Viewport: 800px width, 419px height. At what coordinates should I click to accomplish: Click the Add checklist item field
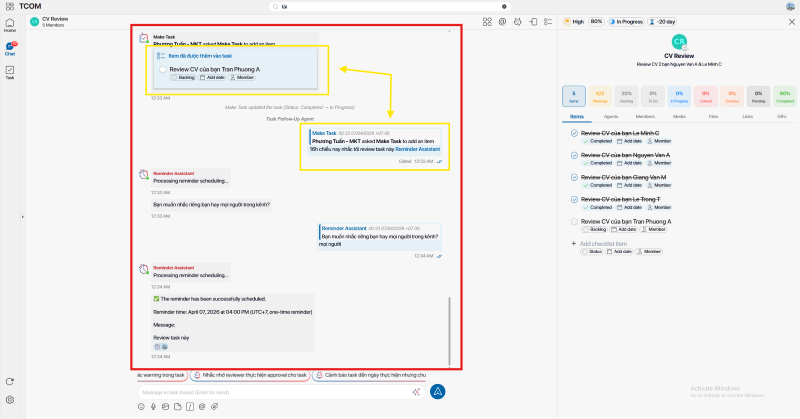(604, 244)
